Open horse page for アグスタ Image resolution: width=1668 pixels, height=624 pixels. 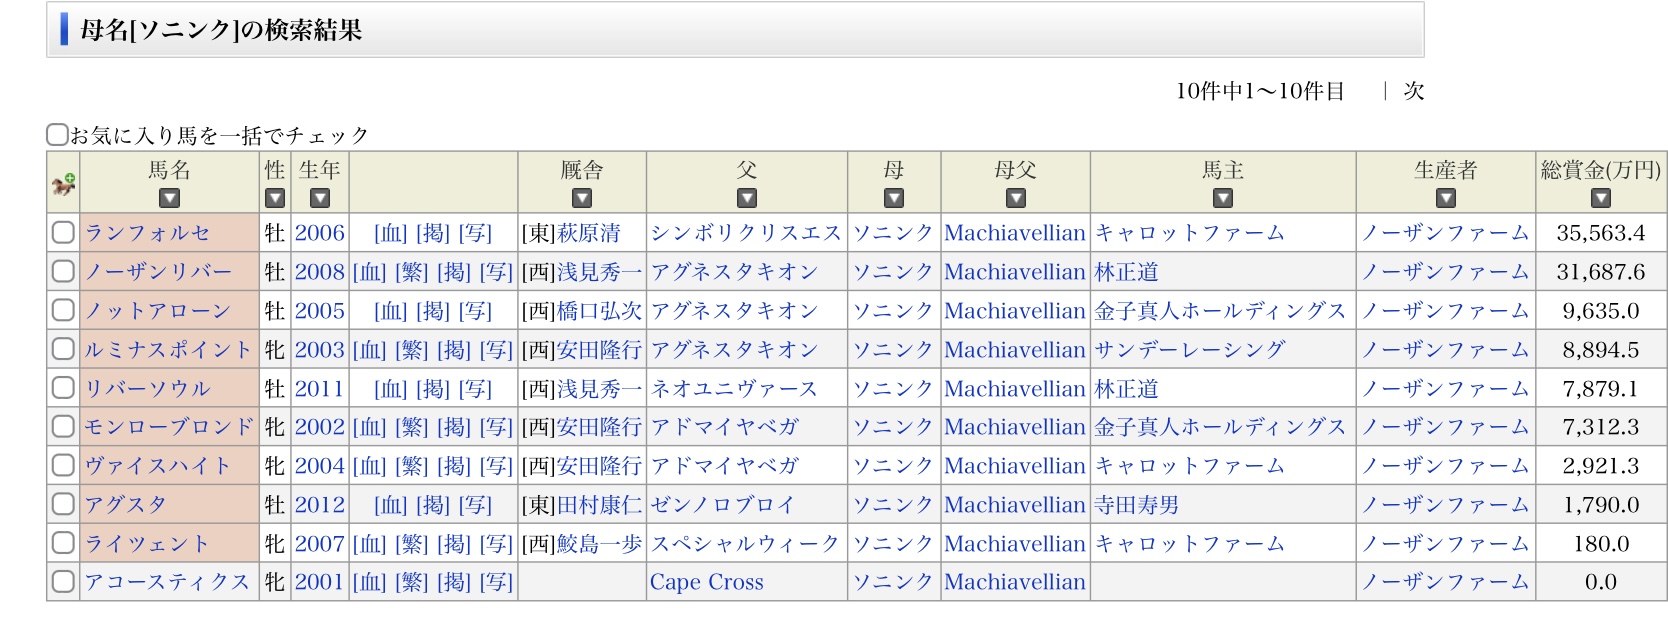[126, 505]
